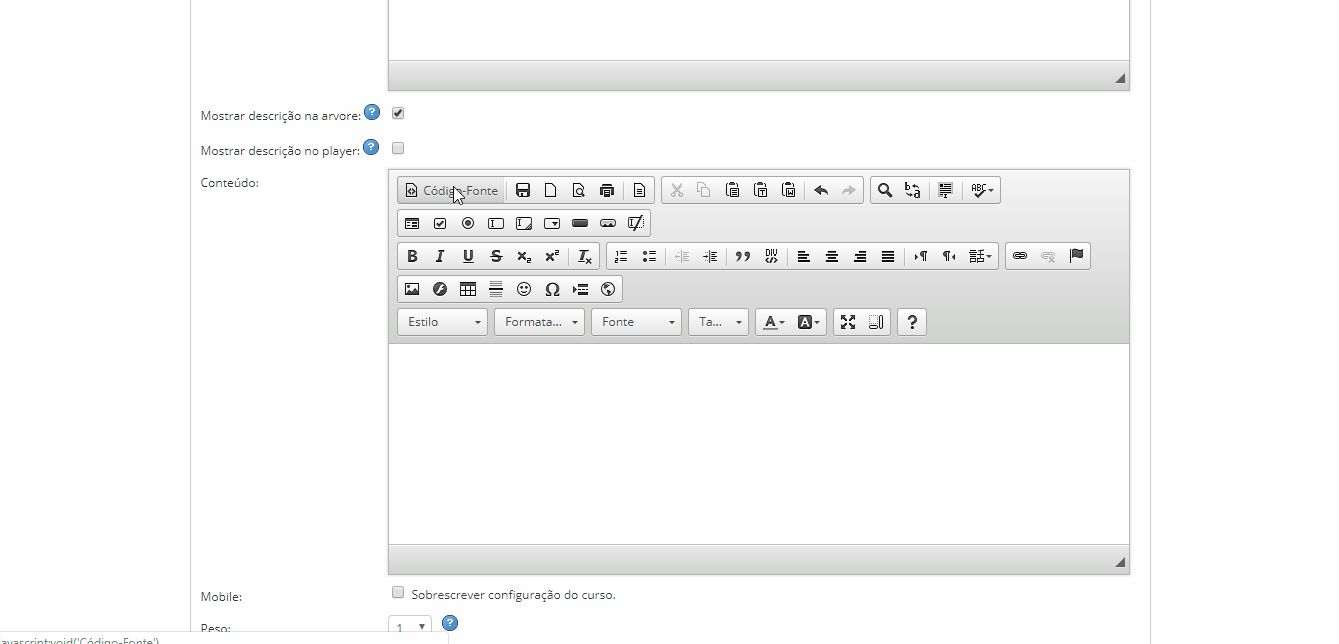Image resolution: width=1339 pixels, height=644 pixels.
Task: Align text to the right
Action: click(x=860, y=256)
